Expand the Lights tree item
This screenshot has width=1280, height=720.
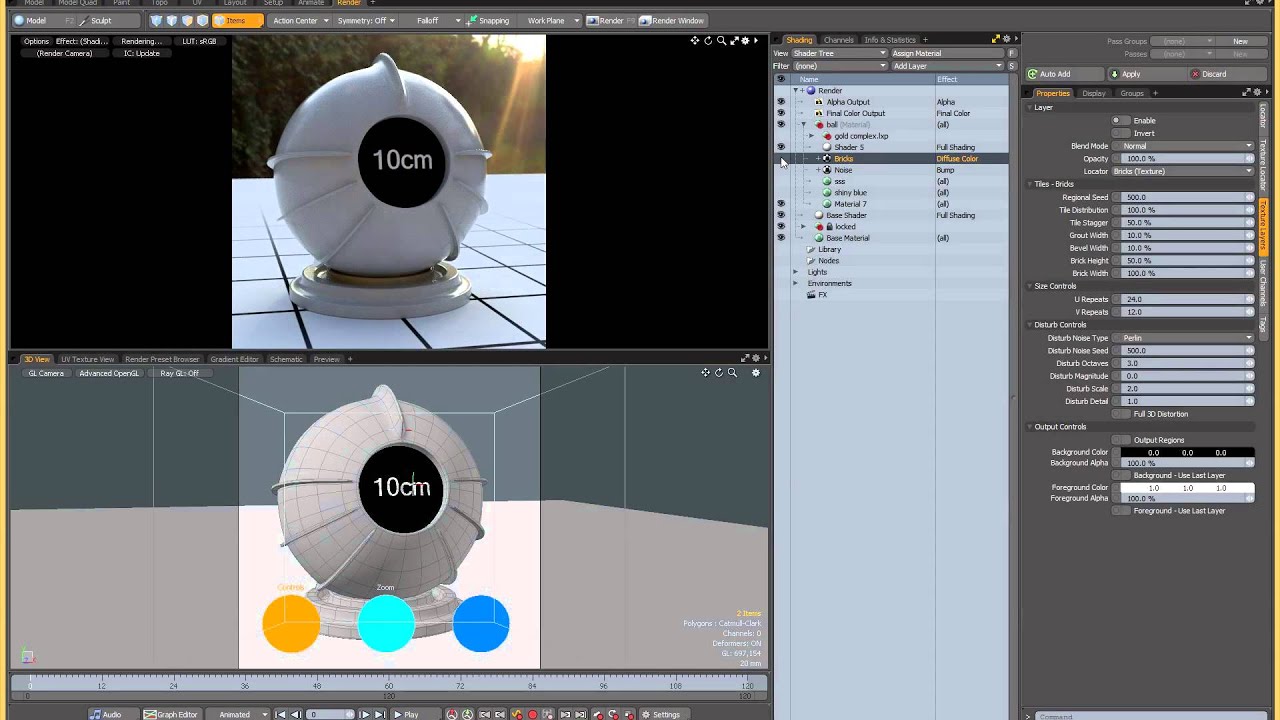click(x=796, y=272)
